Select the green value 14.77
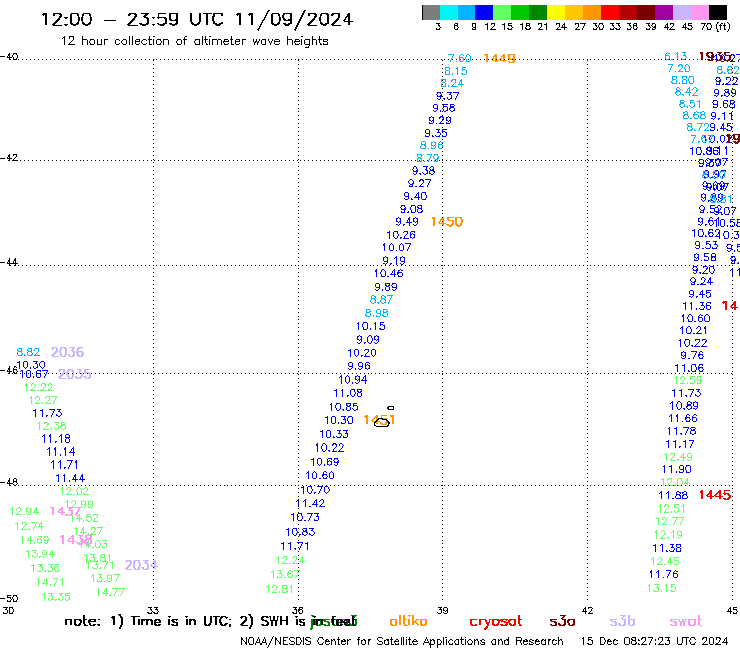This screenshot has width=740, height=650. pos(110,592)
